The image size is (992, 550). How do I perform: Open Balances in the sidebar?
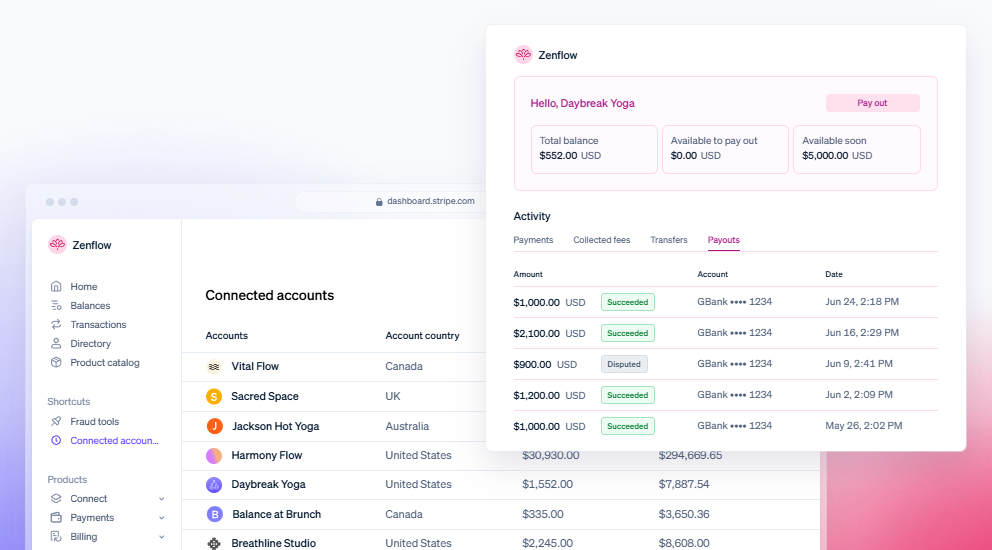[90, 306]
